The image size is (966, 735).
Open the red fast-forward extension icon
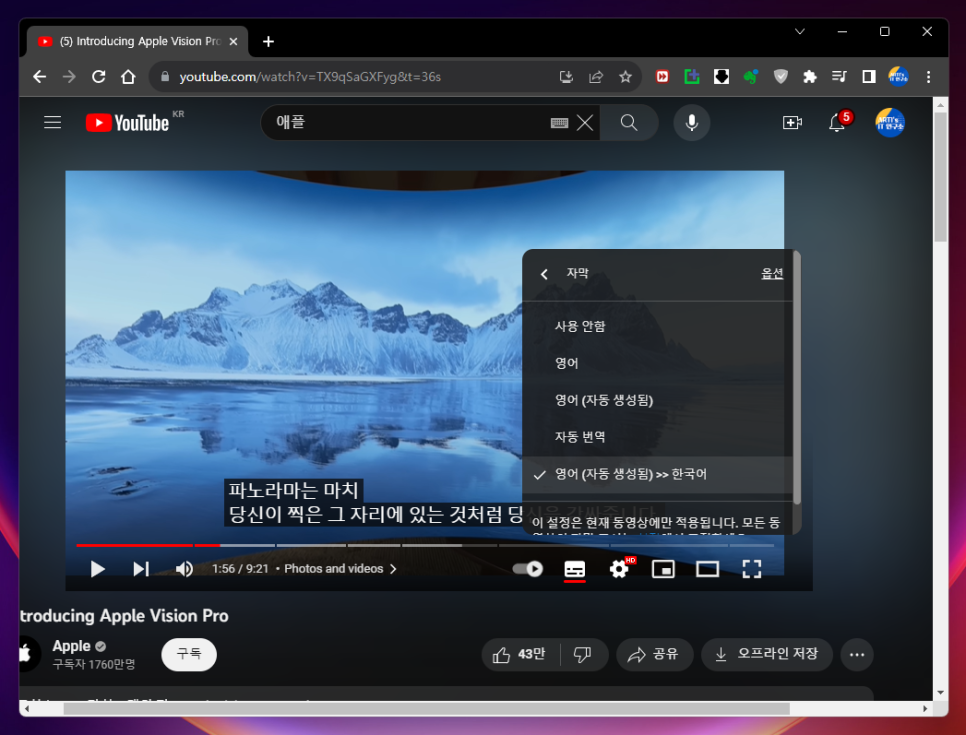pyautogui.click(x=662, y=76)
